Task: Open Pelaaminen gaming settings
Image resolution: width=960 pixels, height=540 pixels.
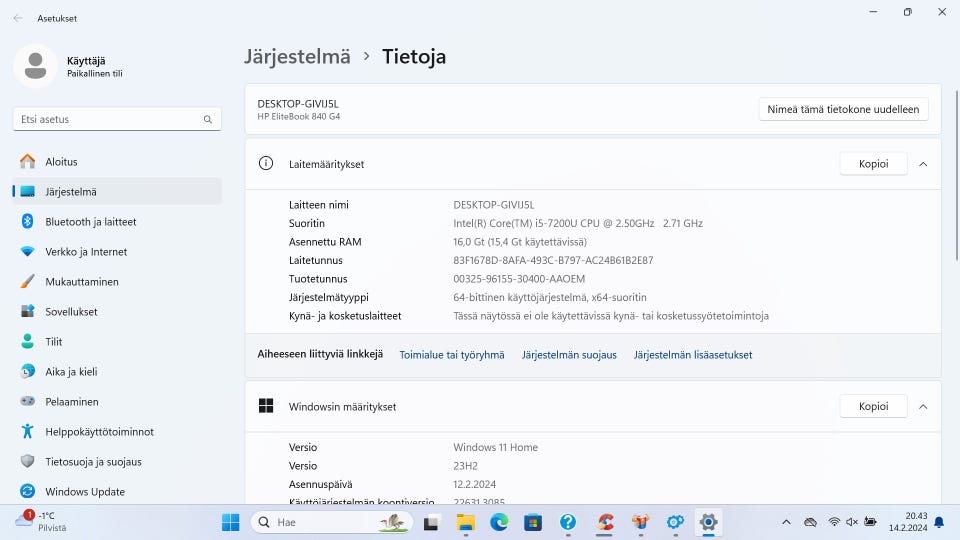Action: click(117, 402)
